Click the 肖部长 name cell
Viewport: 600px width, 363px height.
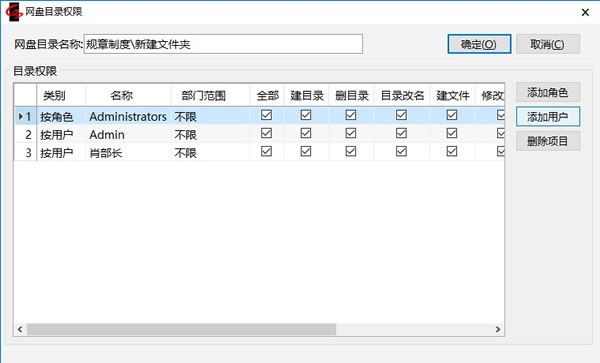coord(128,153)
